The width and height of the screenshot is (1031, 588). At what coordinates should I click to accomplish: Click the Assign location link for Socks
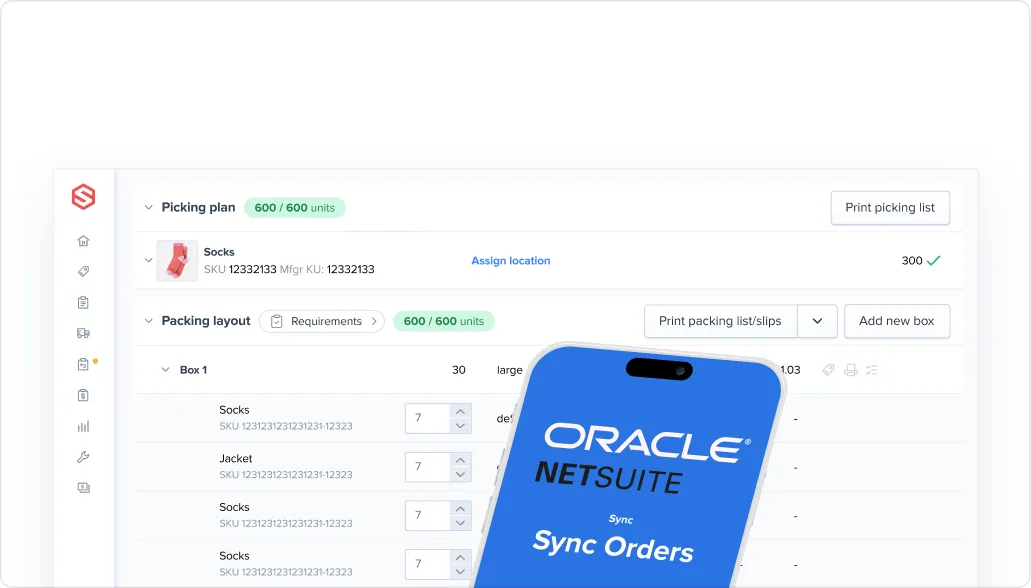tap(510, 260)
